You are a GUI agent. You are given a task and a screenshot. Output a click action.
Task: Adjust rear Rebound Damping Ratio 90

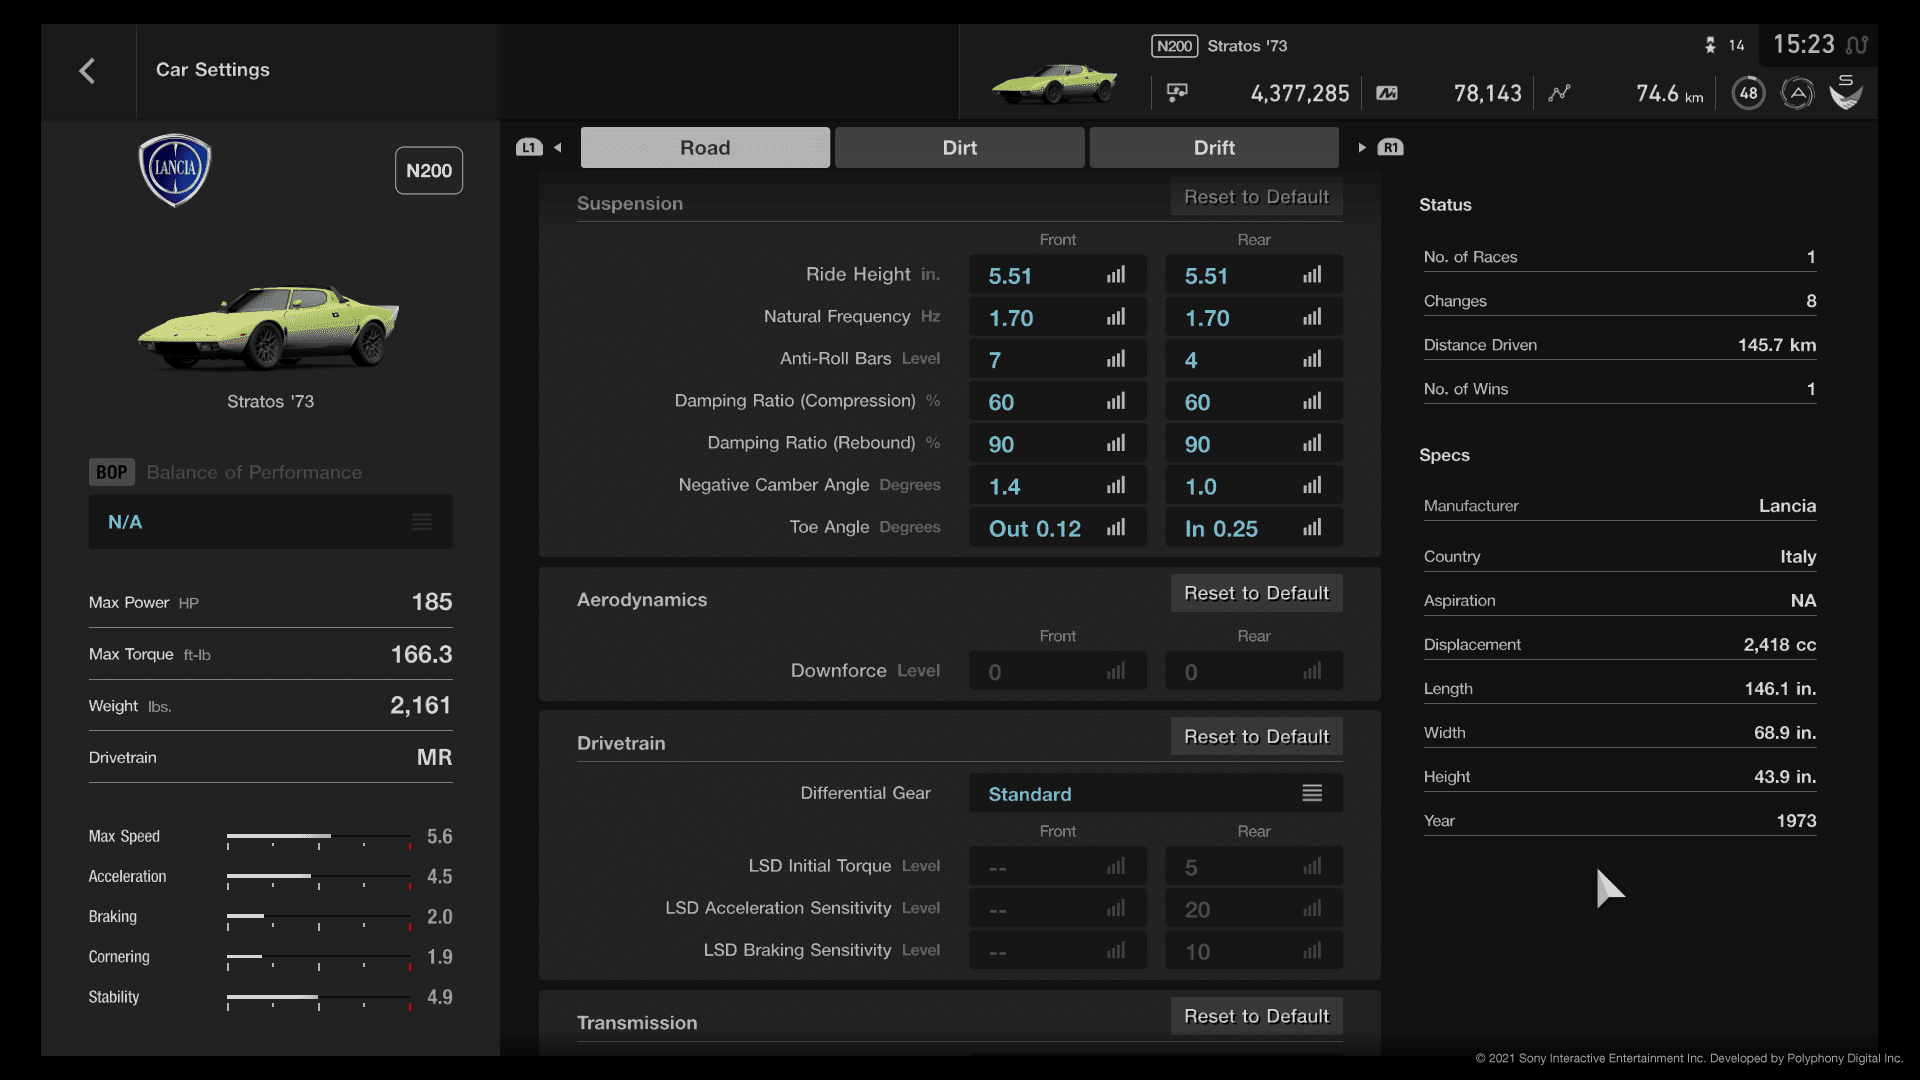click(1254, 443)
